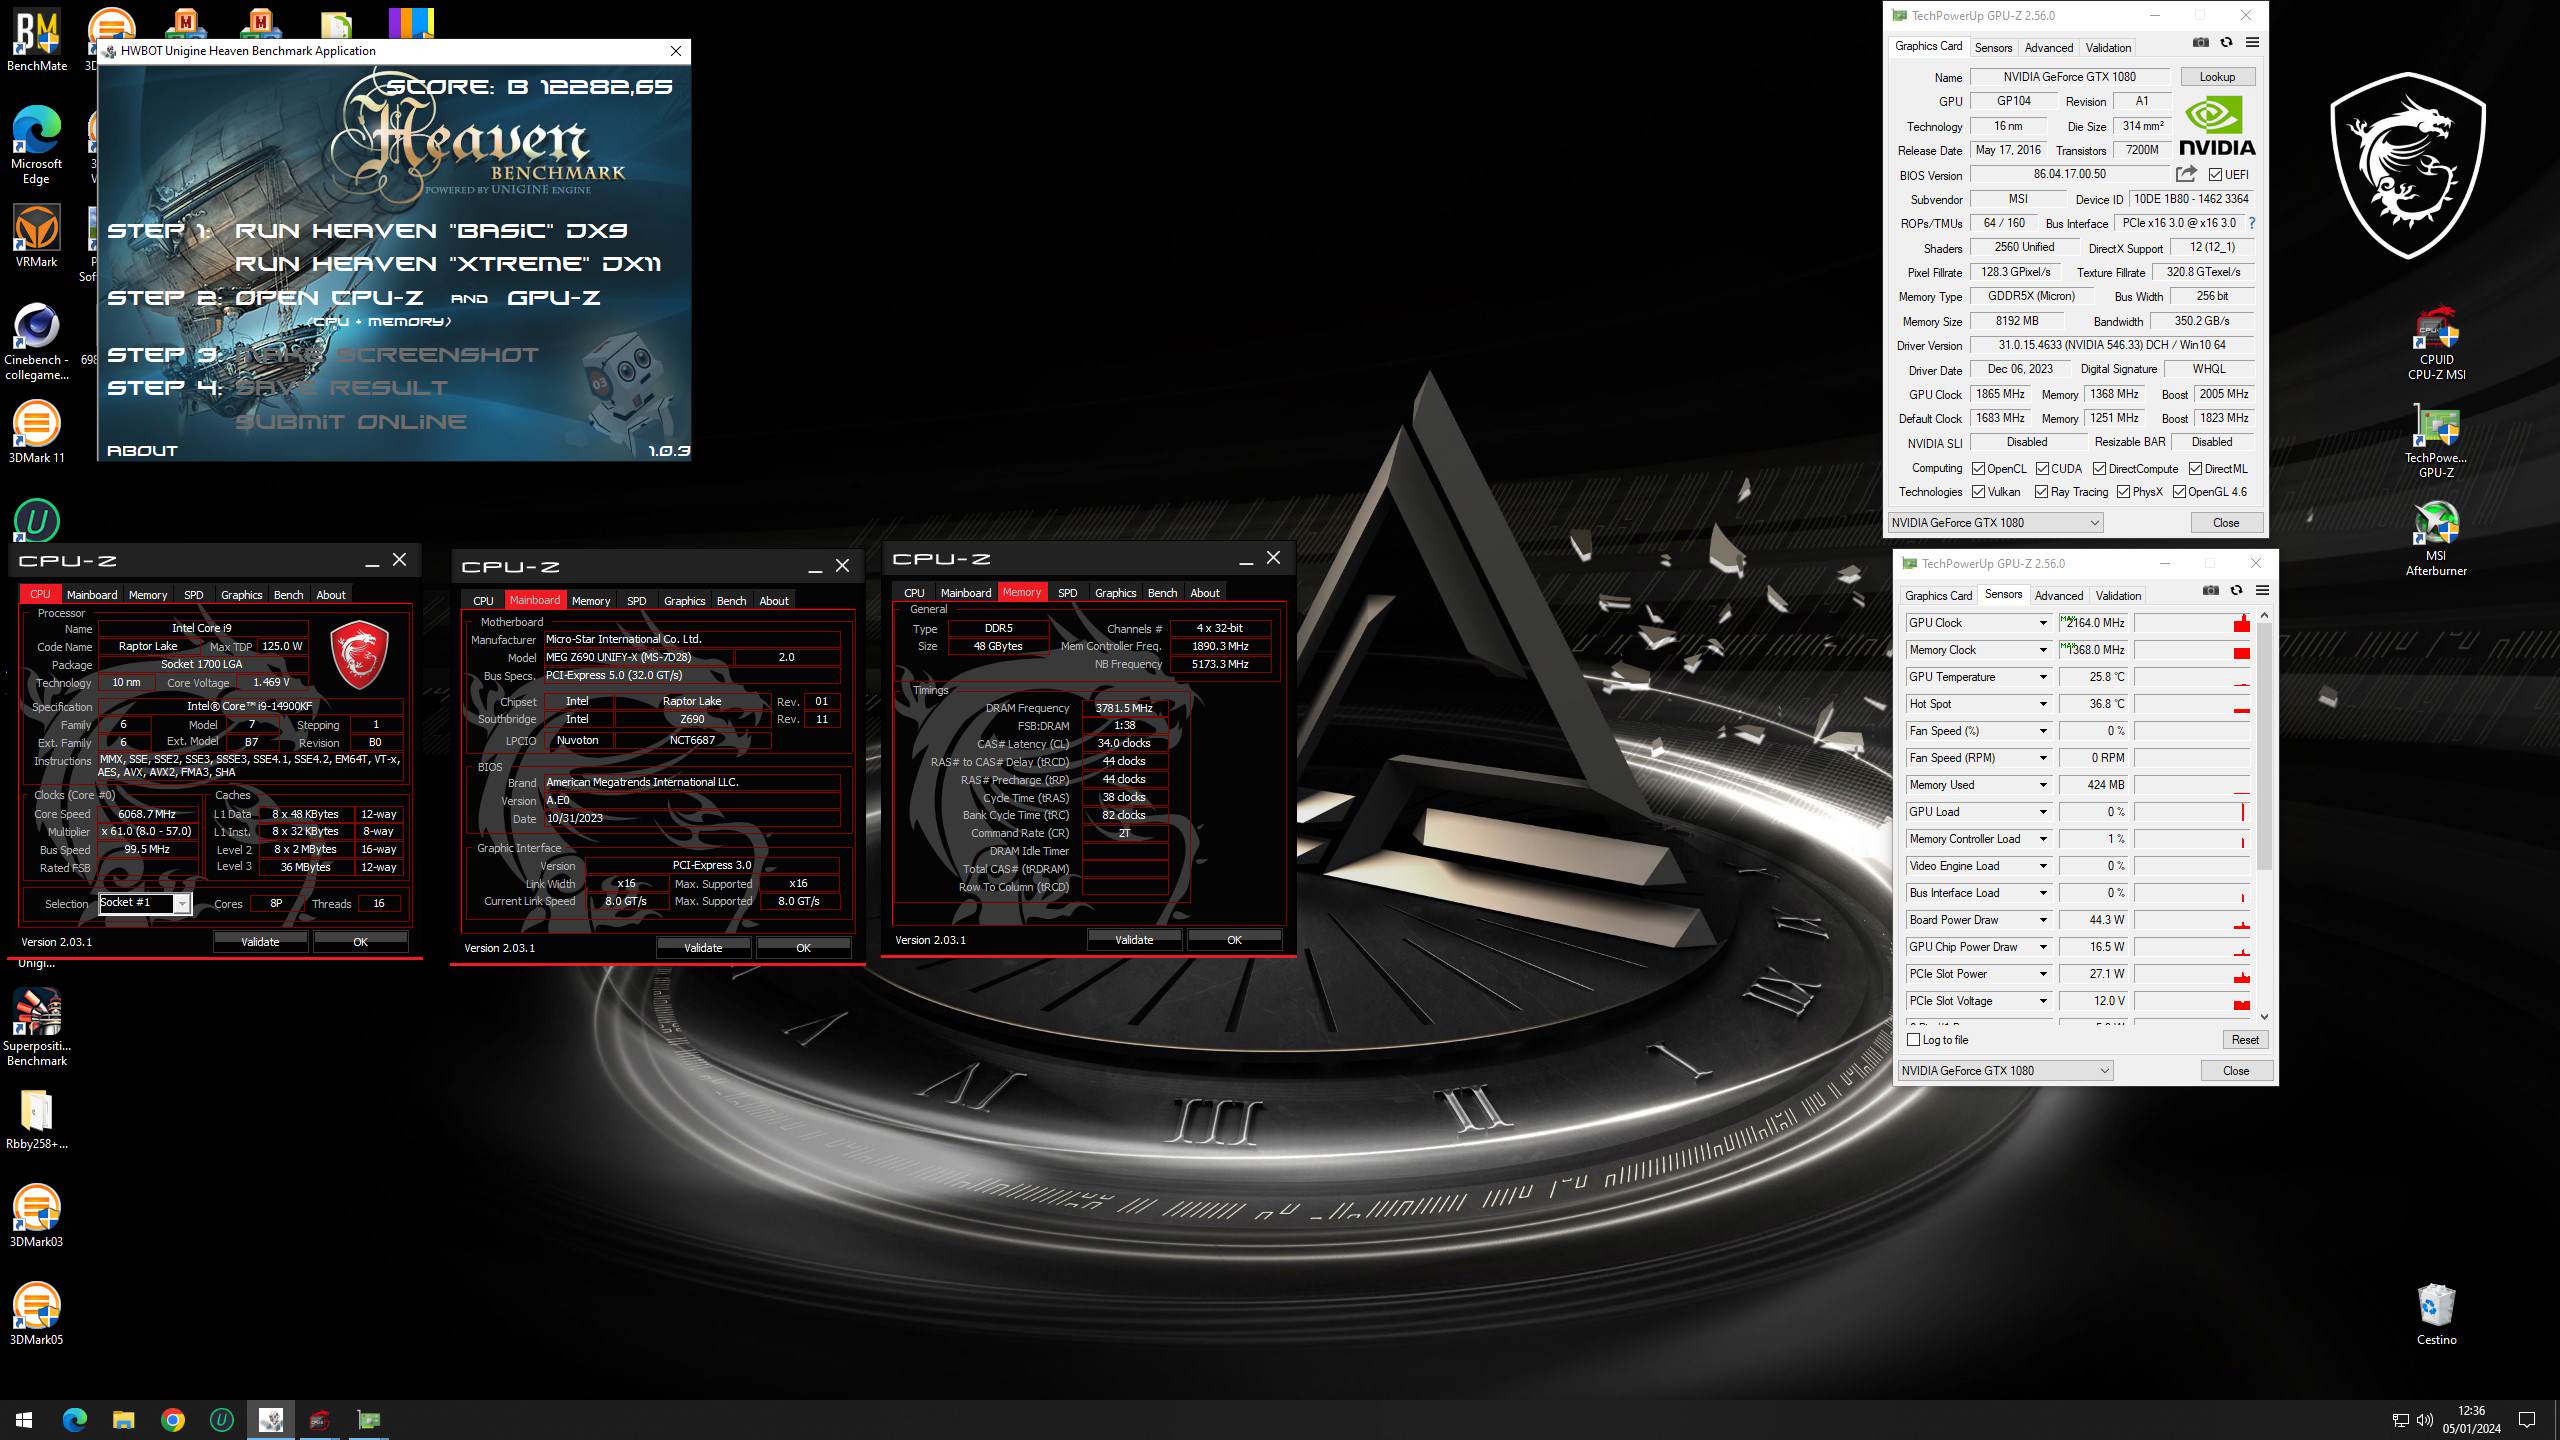Click the GPU-Z screenshot camera icon in top window
2560x1440 pixels.
2201,42
